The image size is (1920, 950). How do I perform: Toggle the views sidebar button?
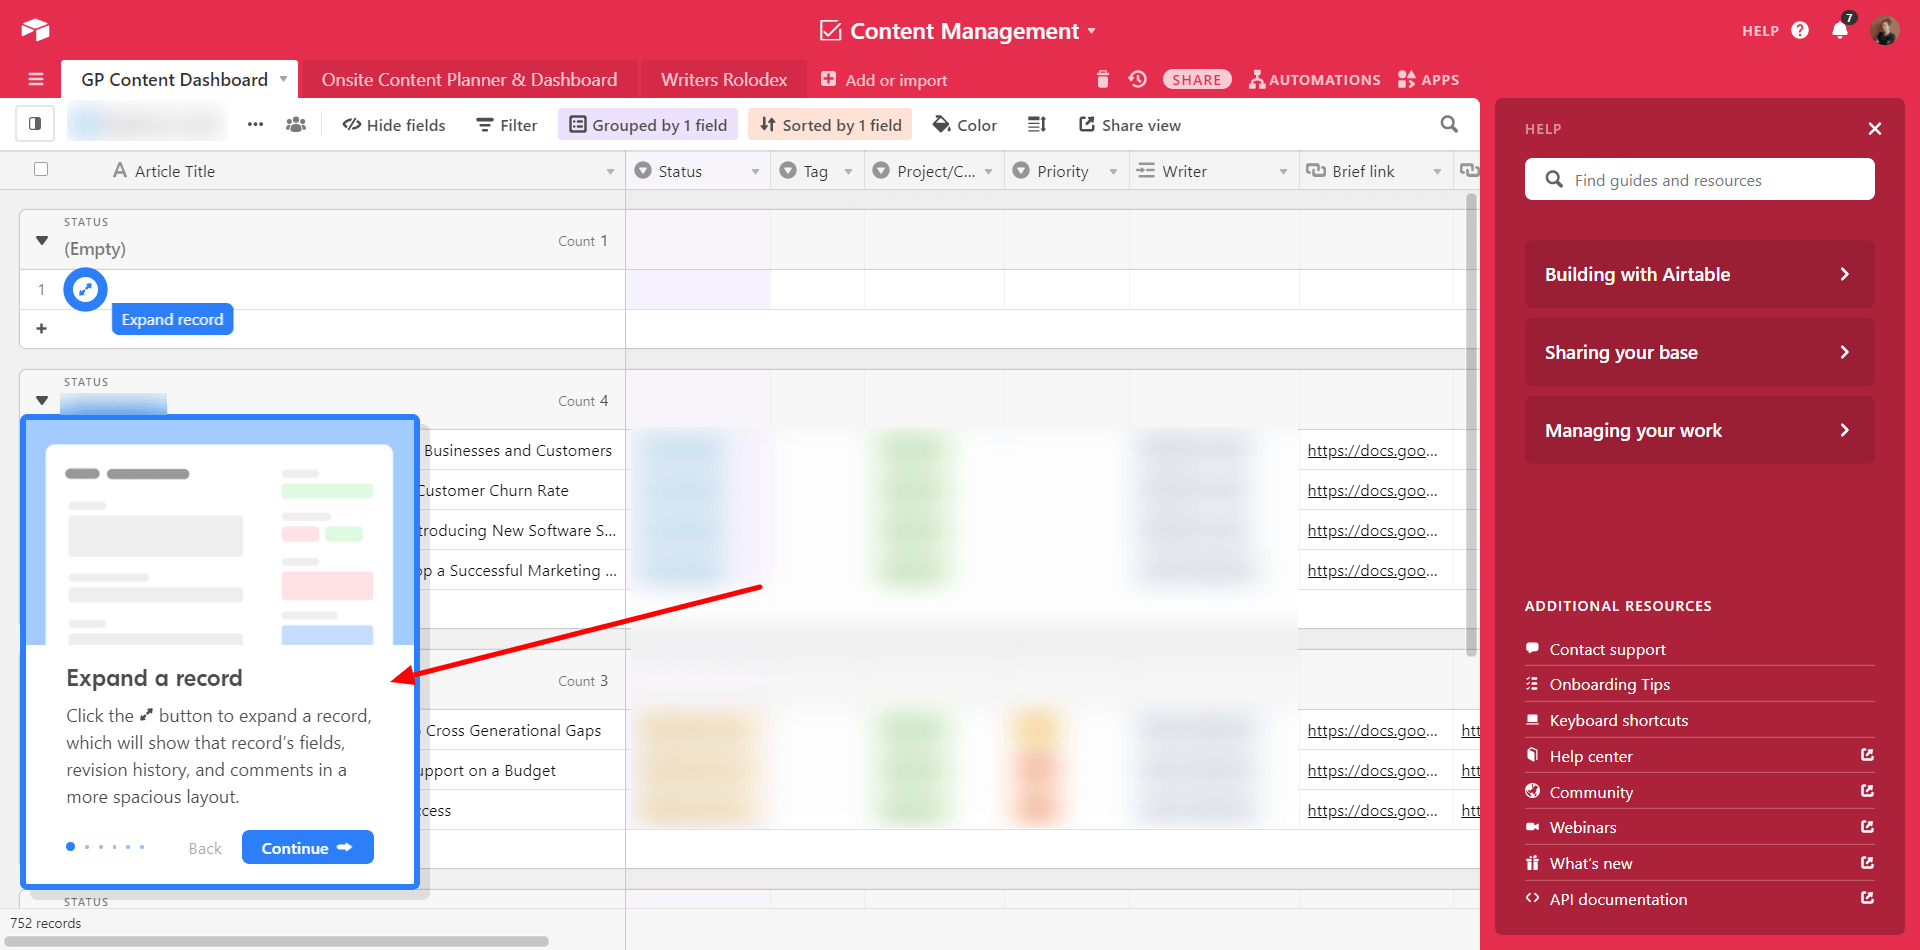(35, 124)
